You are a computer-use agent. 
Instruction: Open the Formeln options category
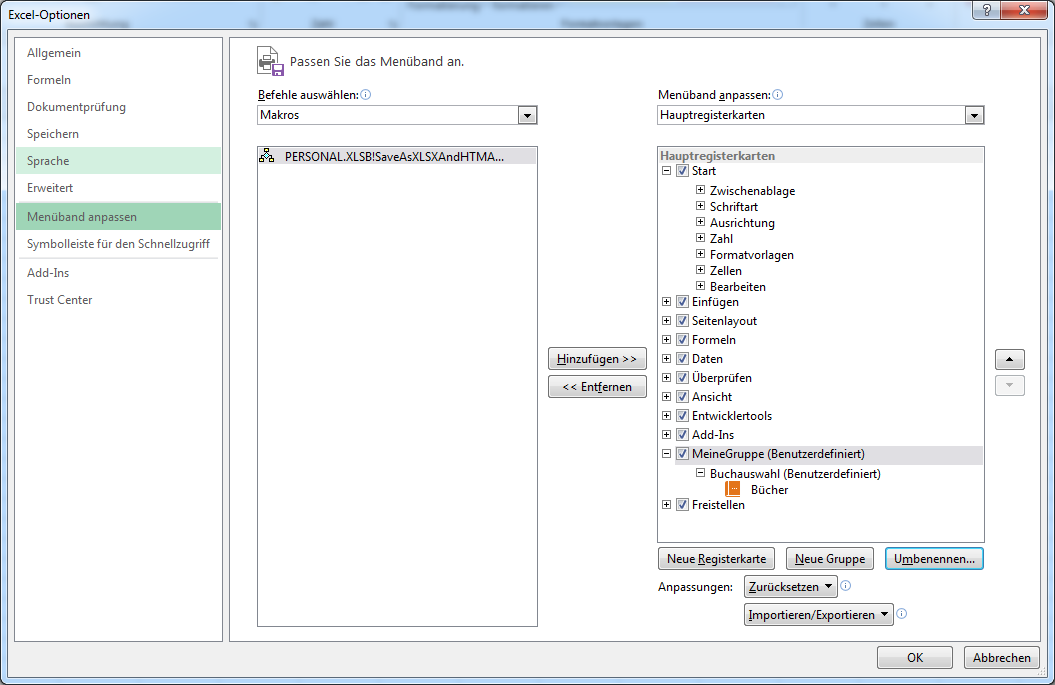tap(49, 80)
